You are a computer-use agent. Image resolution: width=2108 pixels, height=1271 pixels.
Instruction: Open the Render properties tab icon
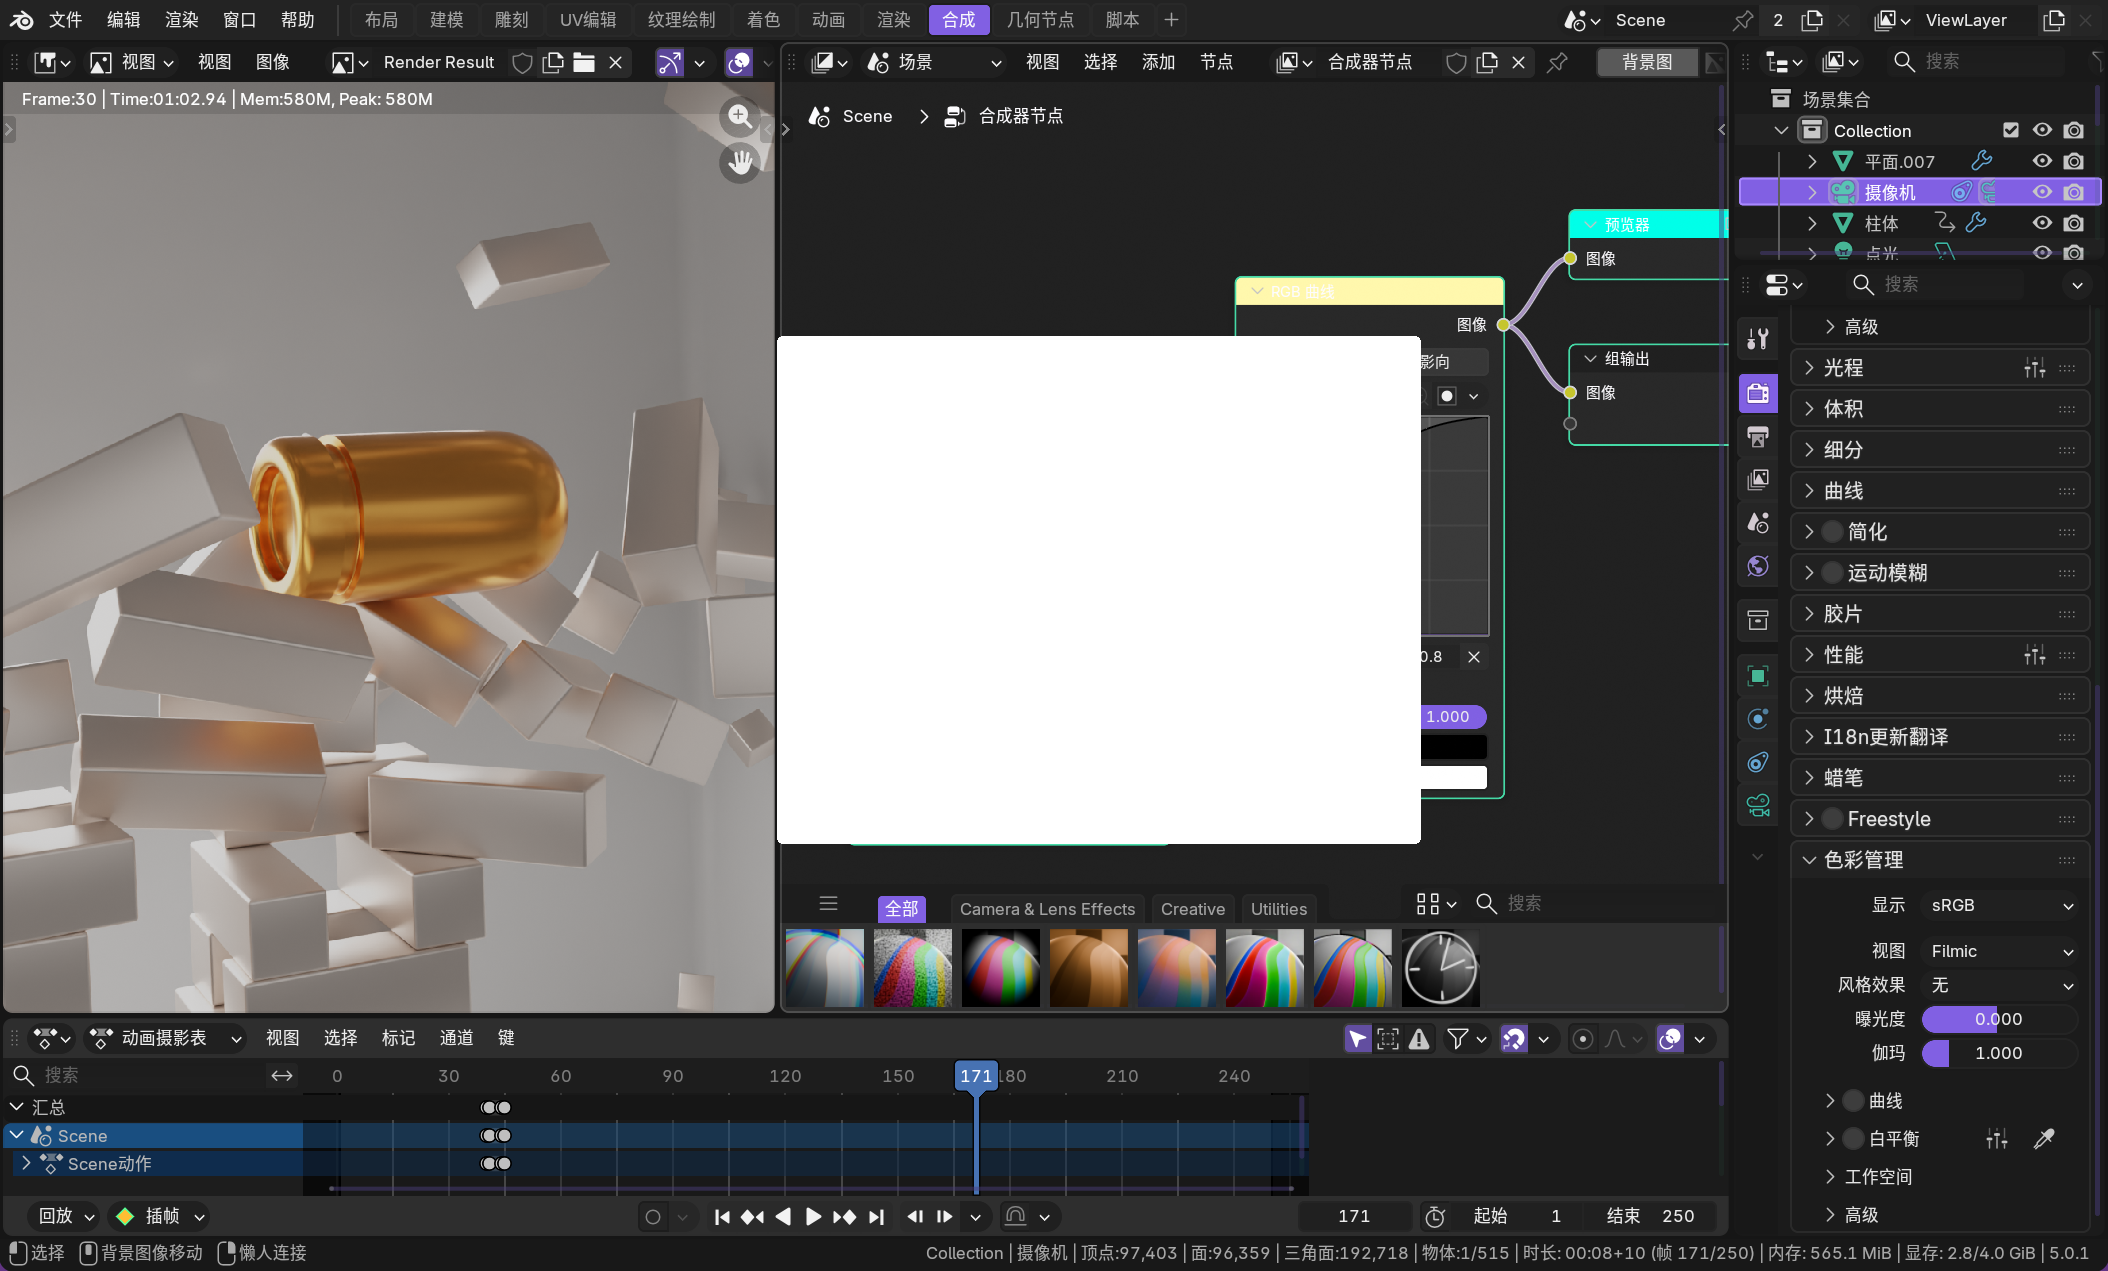pyautogui.click(x=1758, y=393)
